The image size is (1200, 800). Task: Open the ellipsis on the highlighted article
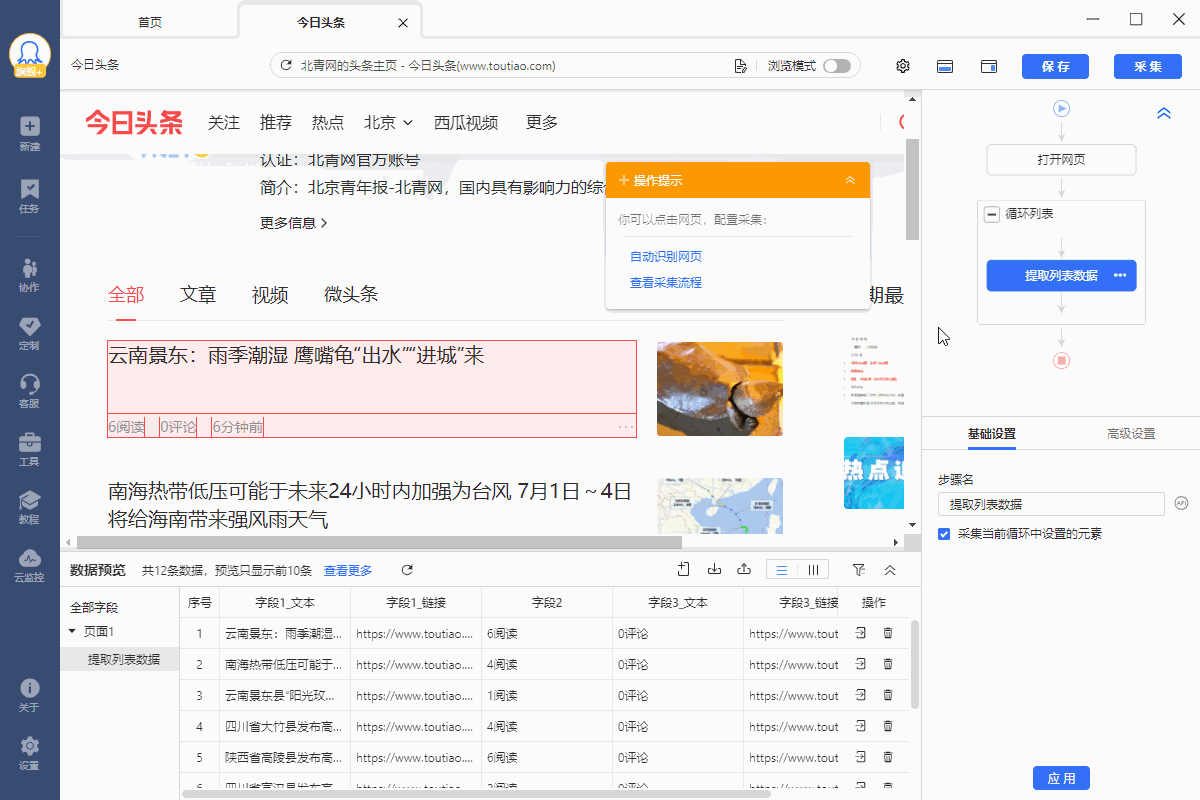tap(626, 427)
